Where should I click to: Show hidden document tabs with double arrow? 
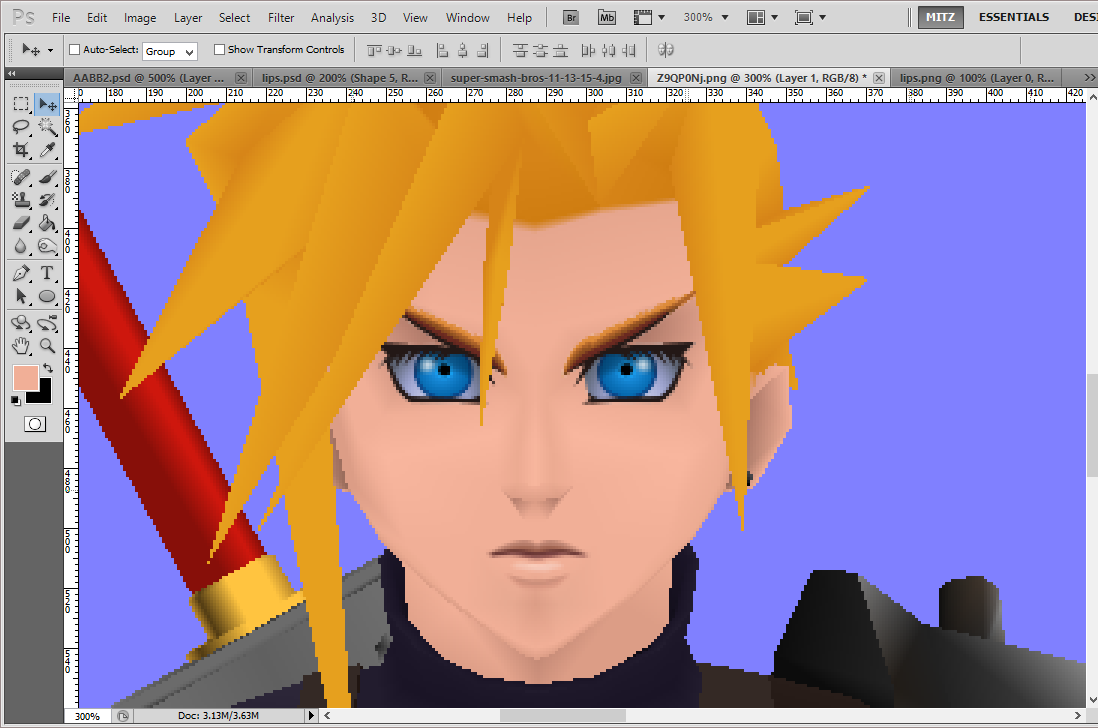1090,78
